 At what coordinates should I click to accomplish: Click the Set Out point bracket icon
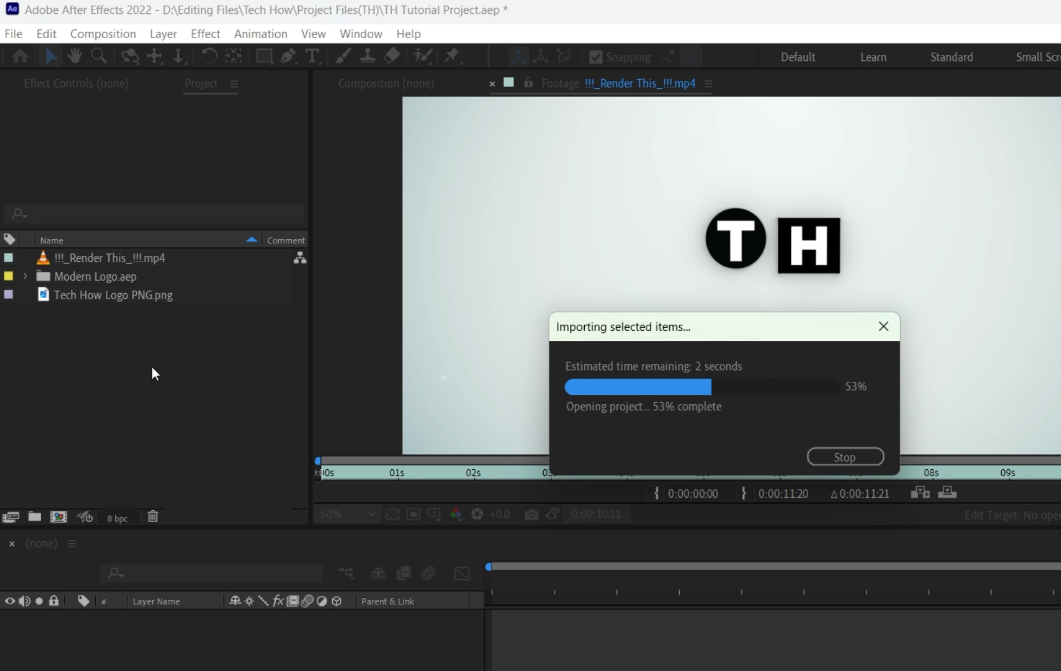tap(743, 493)
